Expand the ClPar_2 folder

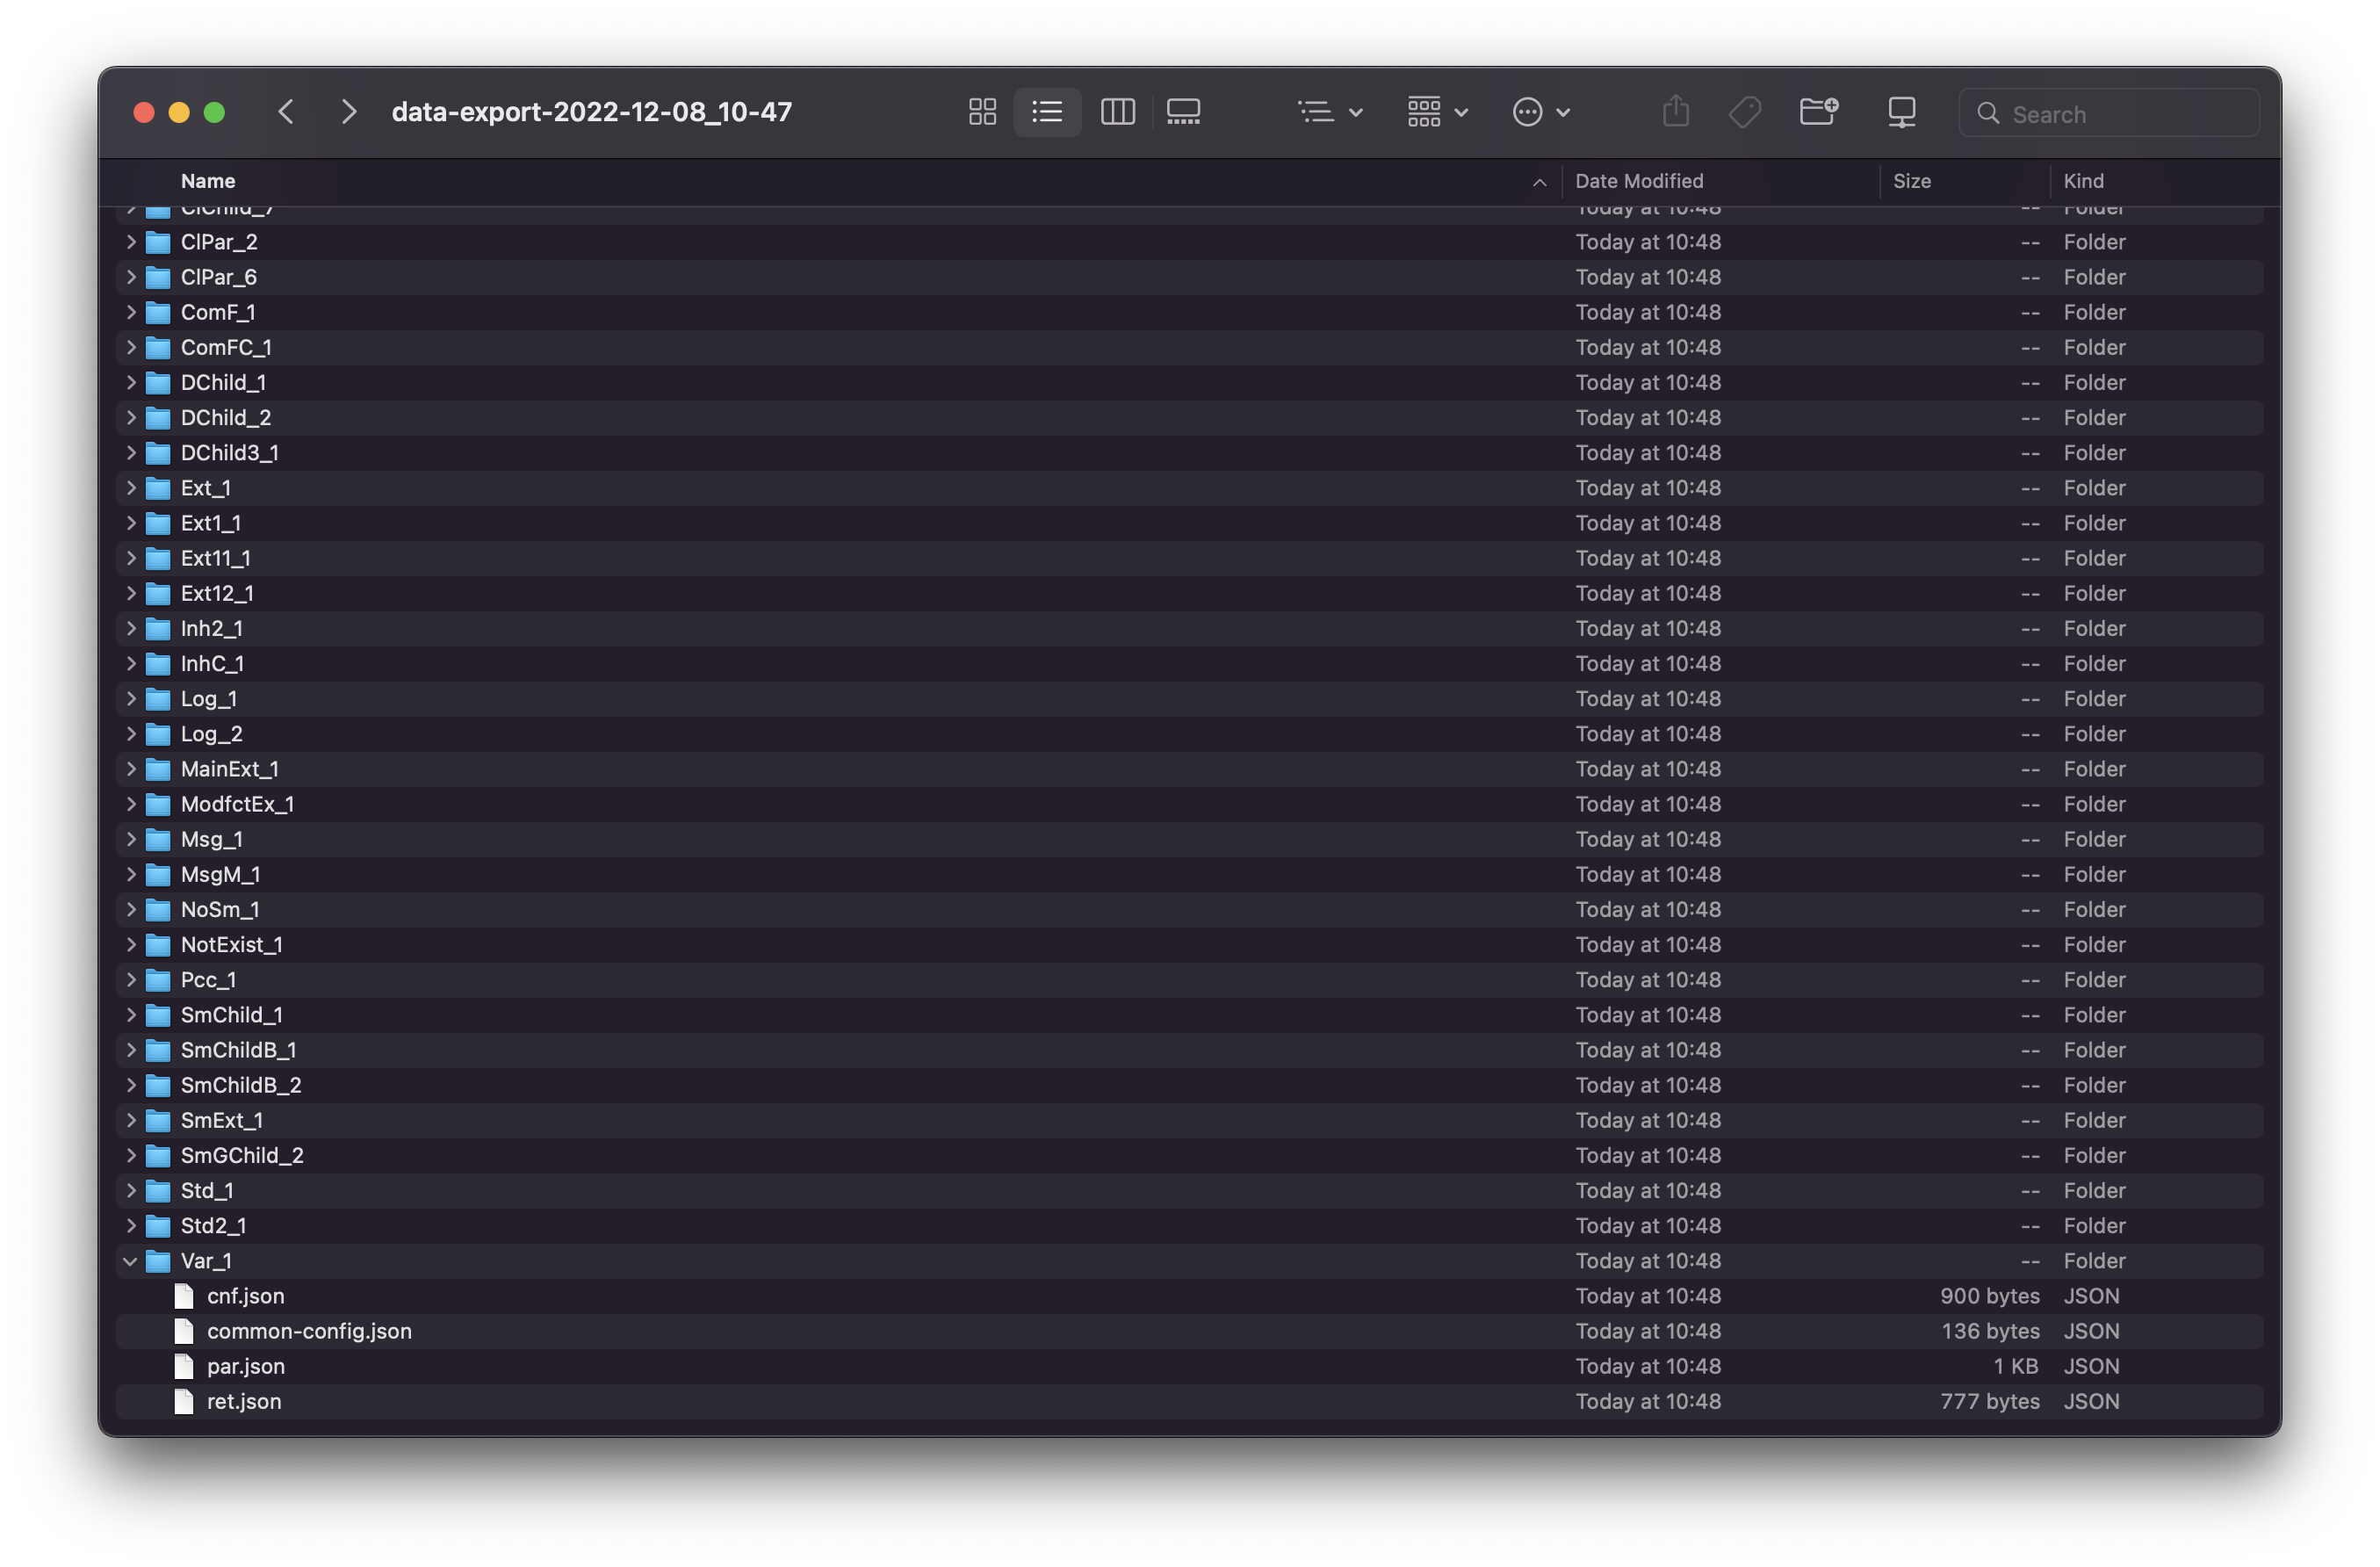pos(130,242)
